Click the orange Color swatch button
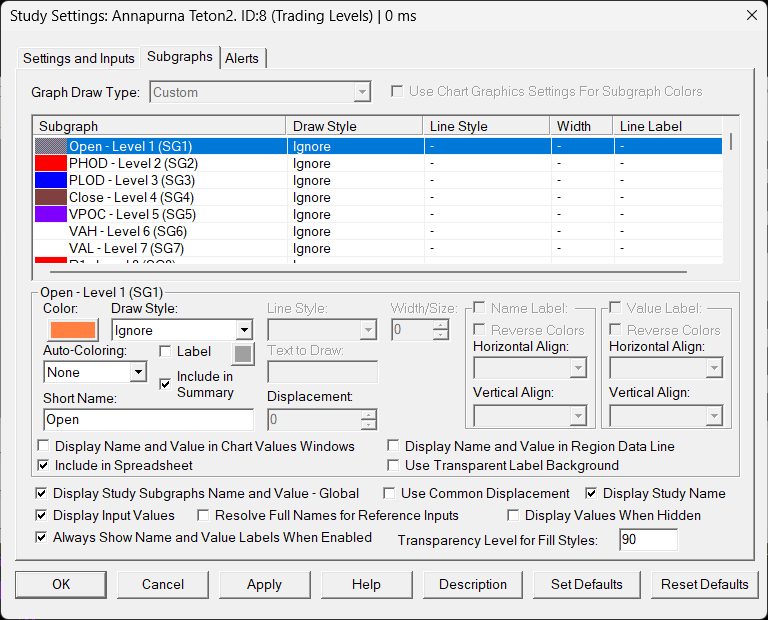768x620 pixels. click(72, 330)
